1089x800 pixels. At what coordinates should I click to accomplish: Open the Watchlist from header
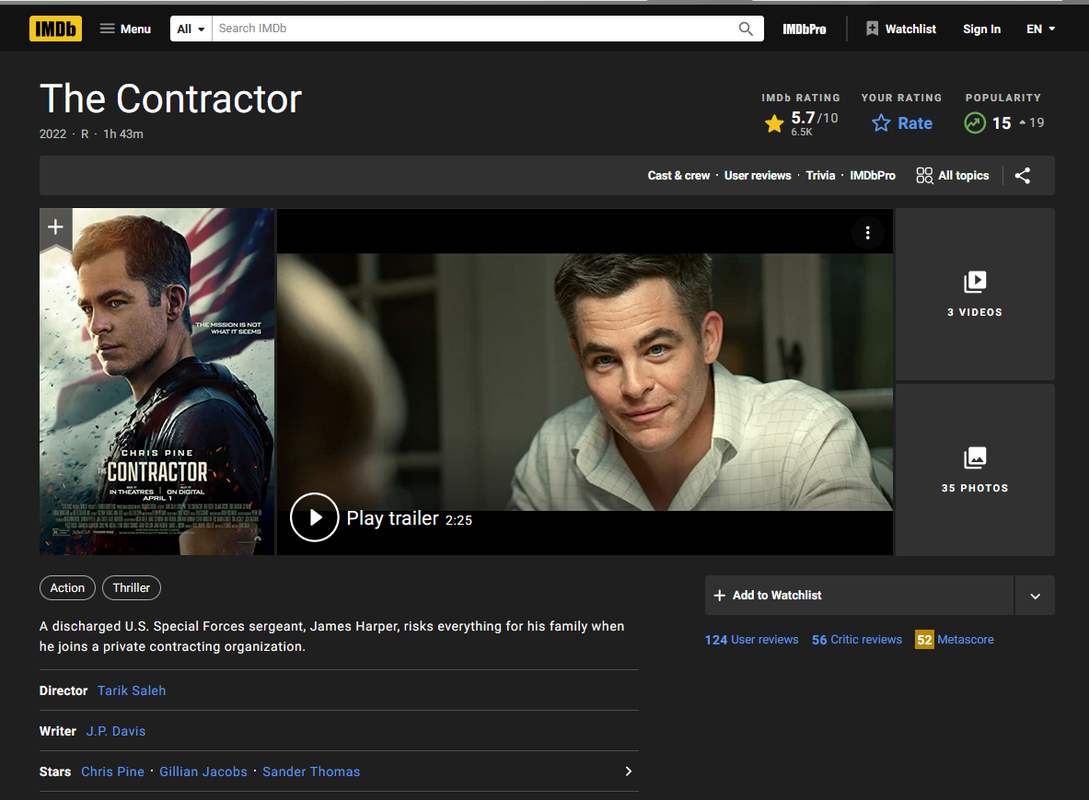click(901, 28)
